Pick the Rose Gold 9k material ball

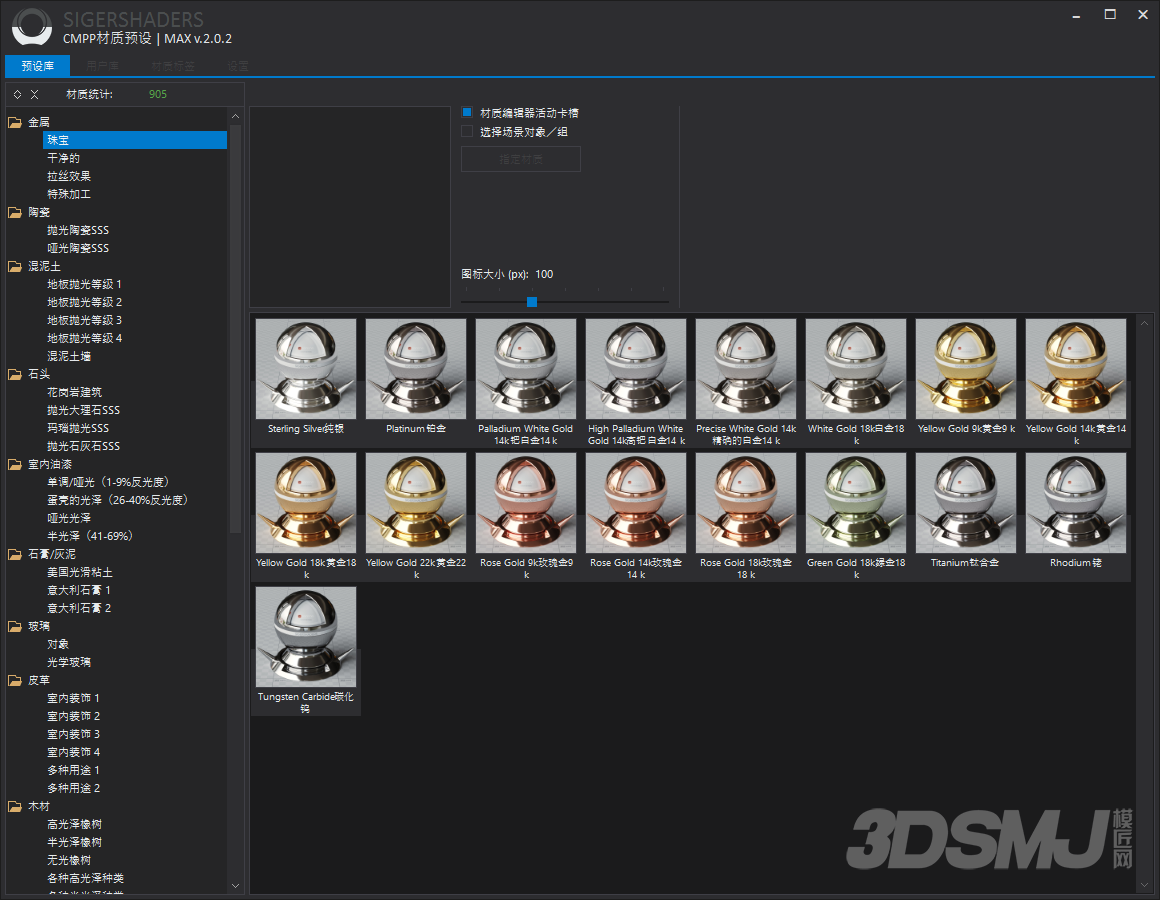pos(526,503)
